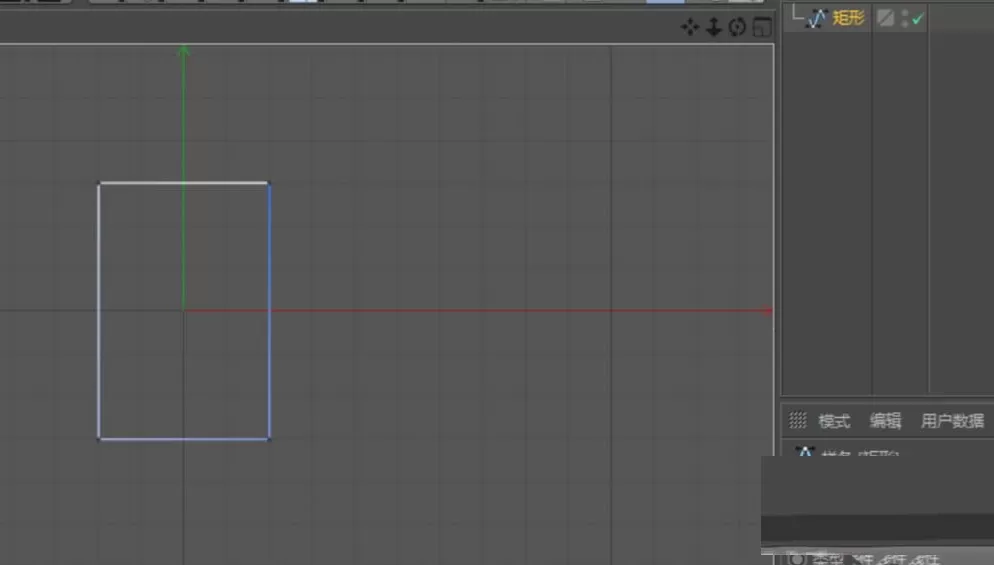Click the red X axis arrow handle
The width and height of the screenshot is (994, 565).
pos(767,311)
